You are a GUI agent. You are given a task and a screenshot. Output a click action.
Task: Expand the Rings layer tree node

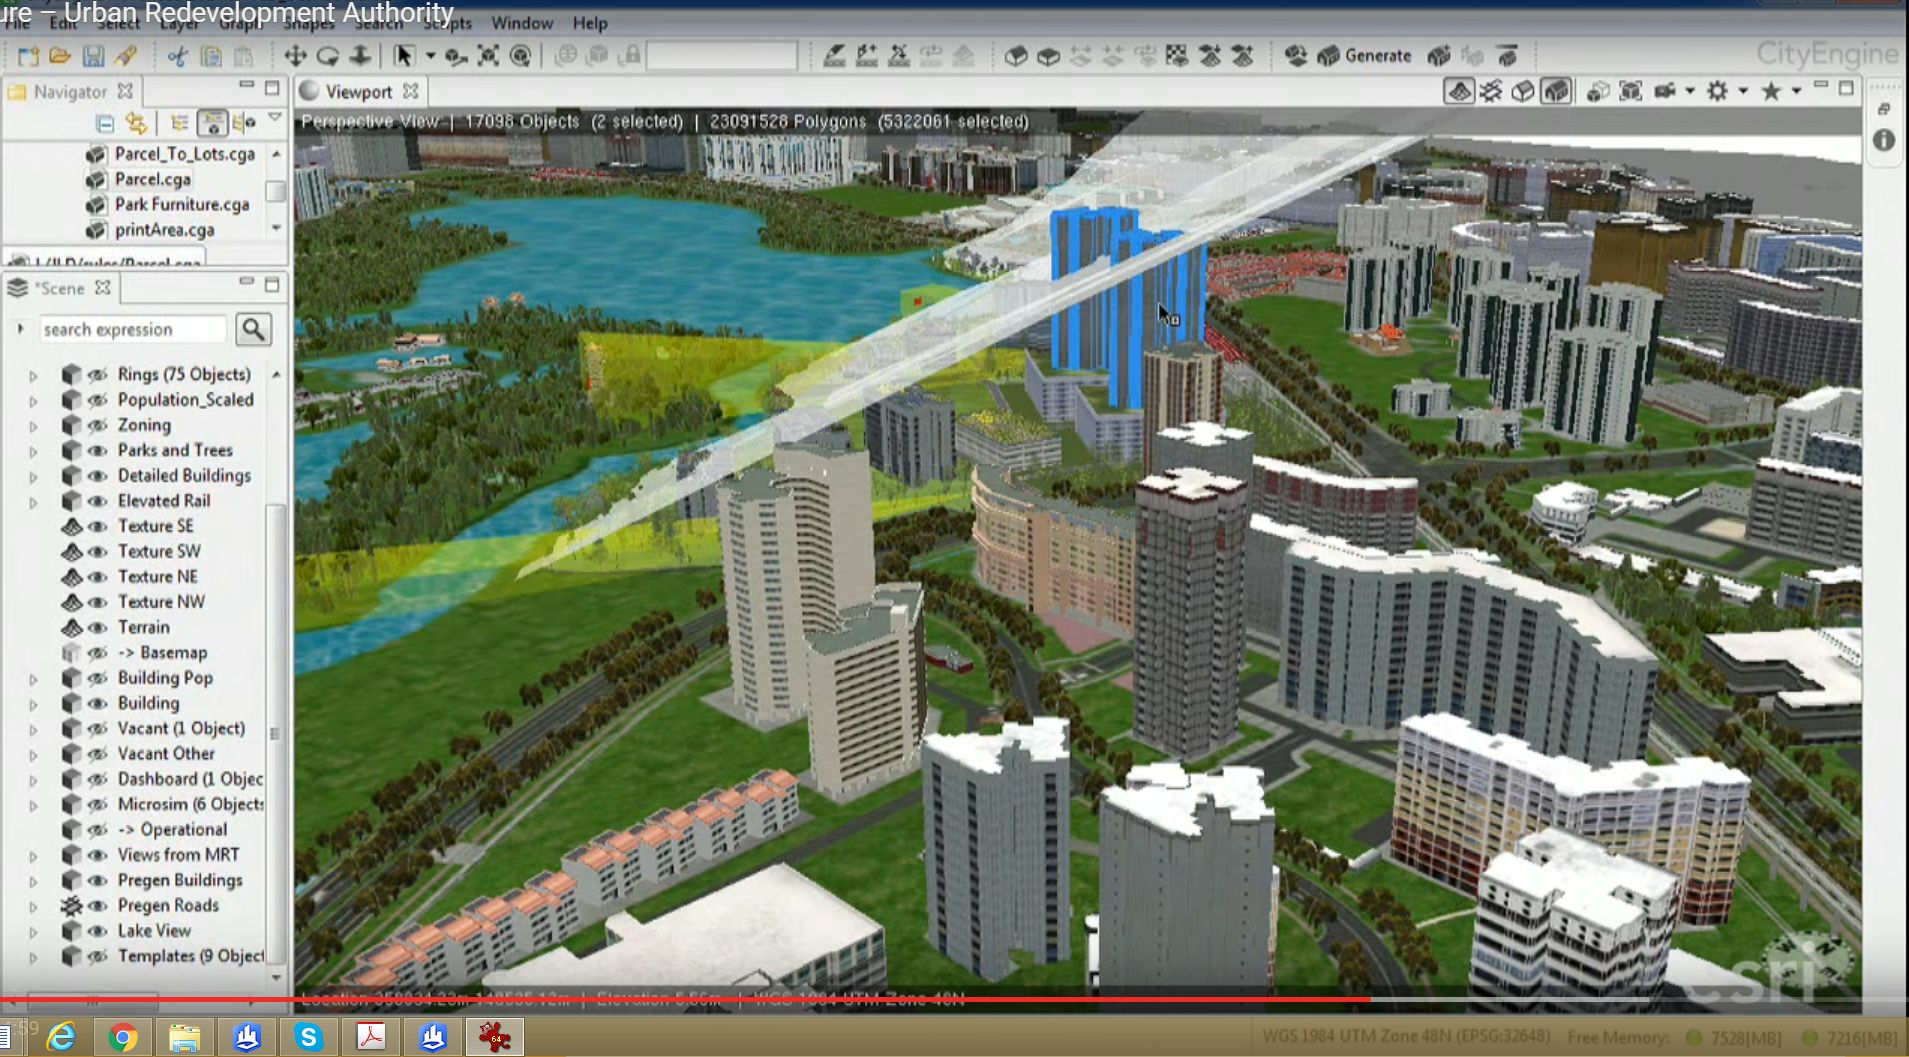point(33,376)
